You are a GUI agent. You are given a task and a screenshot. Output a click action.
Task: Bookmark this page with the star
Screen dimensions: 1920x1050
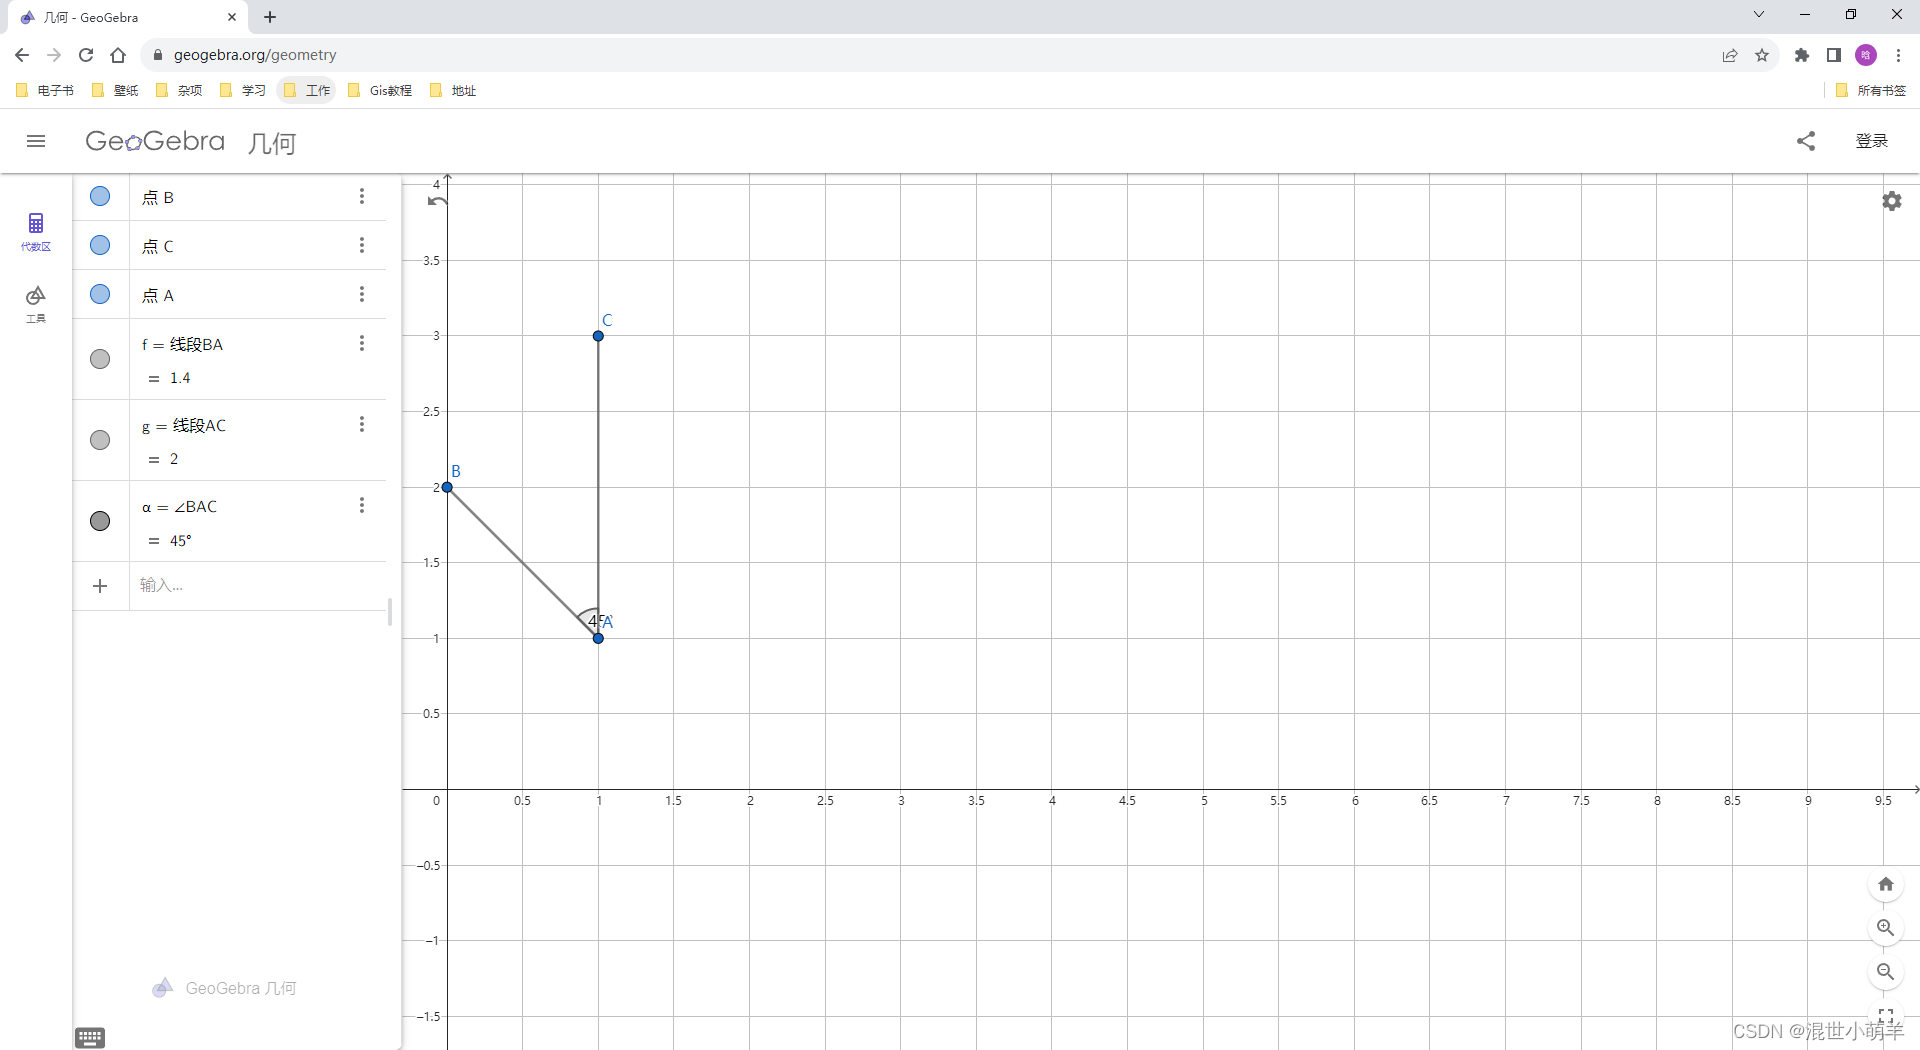click(x=1762, y=55)
